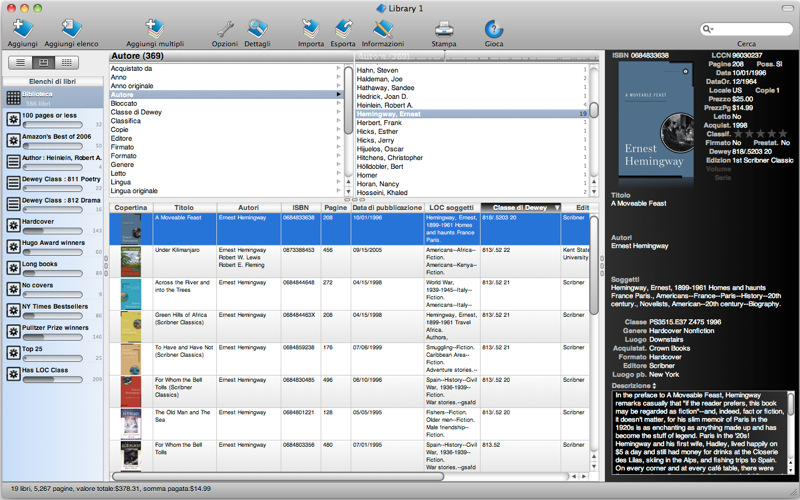
Task: Switch to grid view mode button
Action: click(66, 62)
